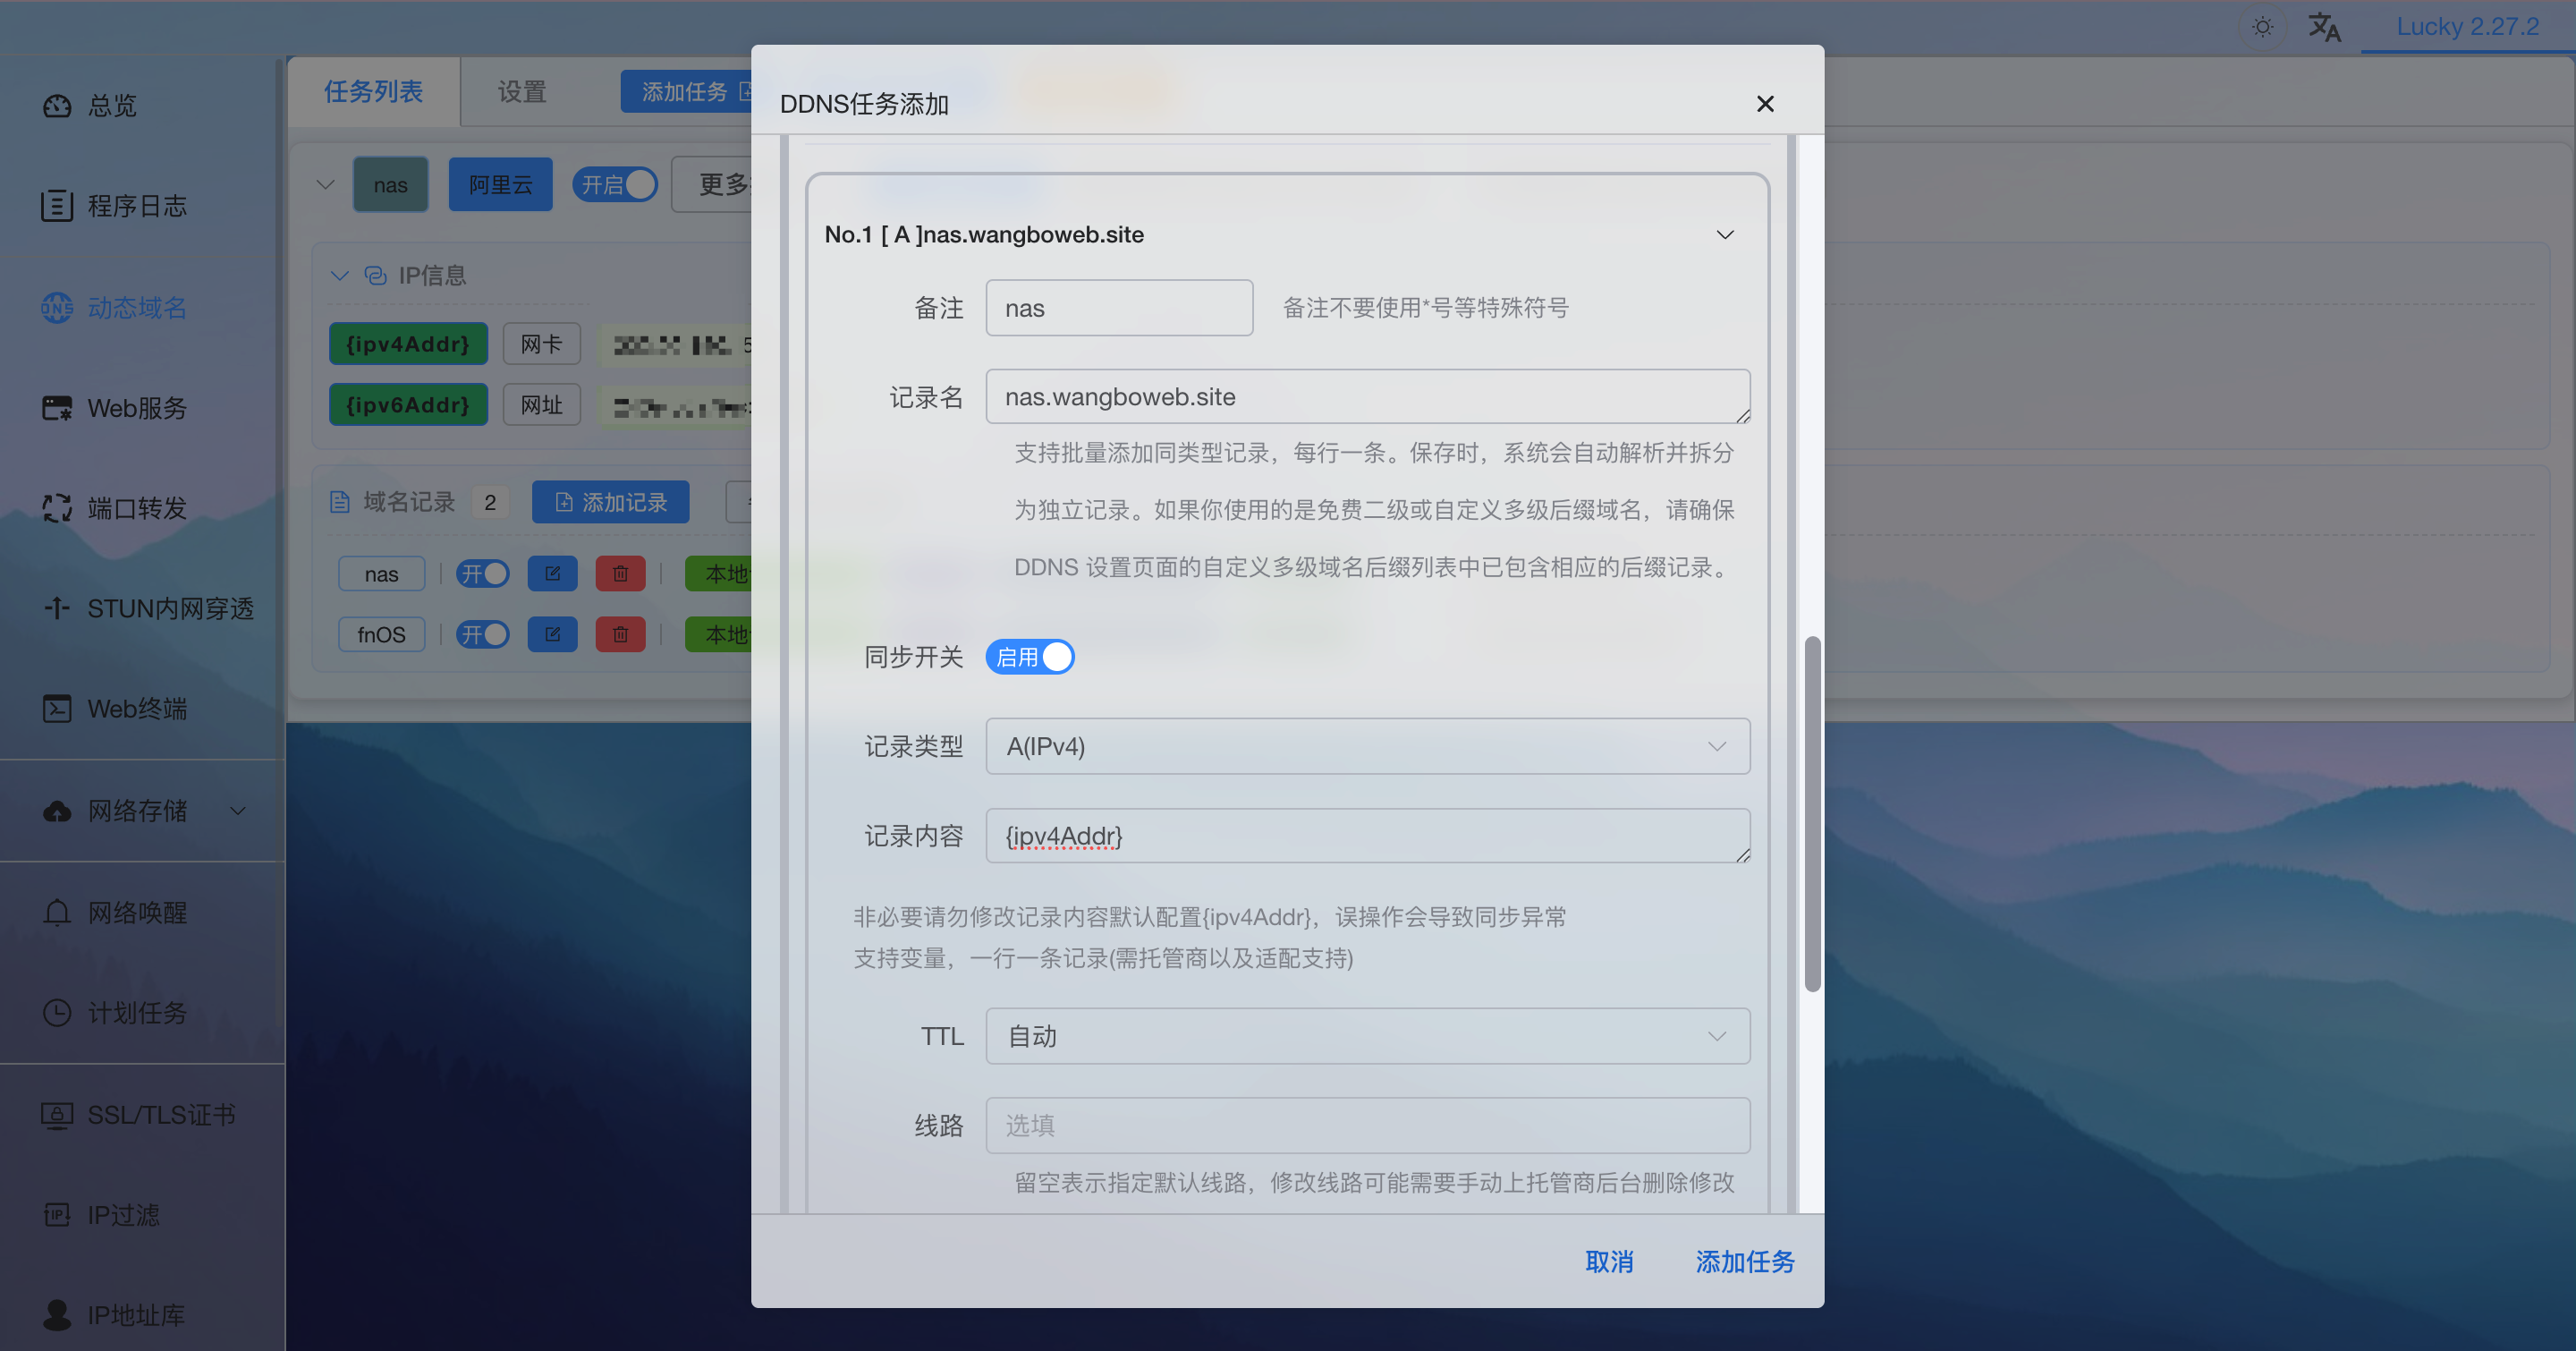Open the 记录类型 A(IPv4) dropdown

point(1367,746)
